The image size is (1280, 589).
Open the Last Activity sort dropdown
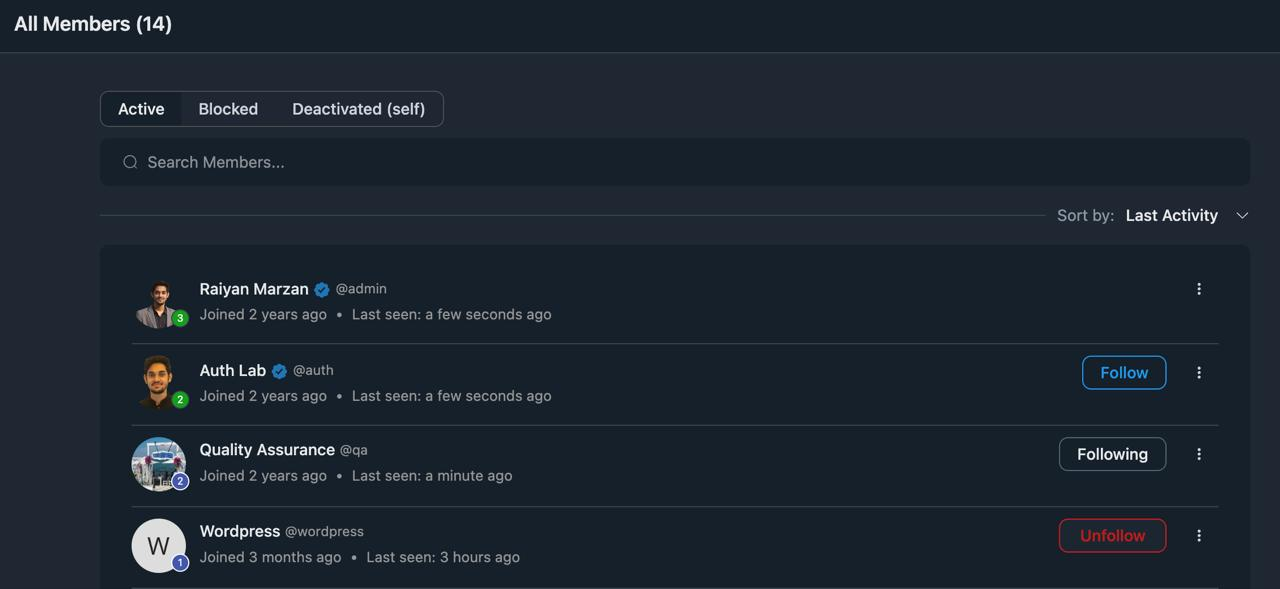point(1171,215)
